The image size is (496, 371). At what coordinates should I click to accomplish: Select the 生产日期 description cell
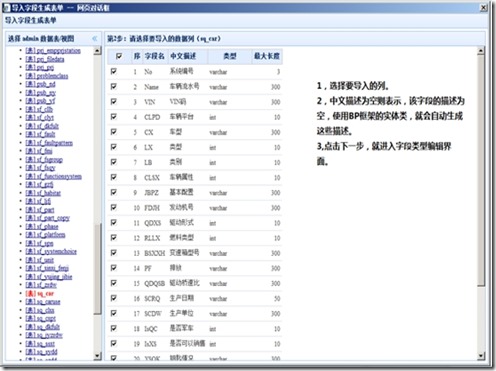[181, 298]
